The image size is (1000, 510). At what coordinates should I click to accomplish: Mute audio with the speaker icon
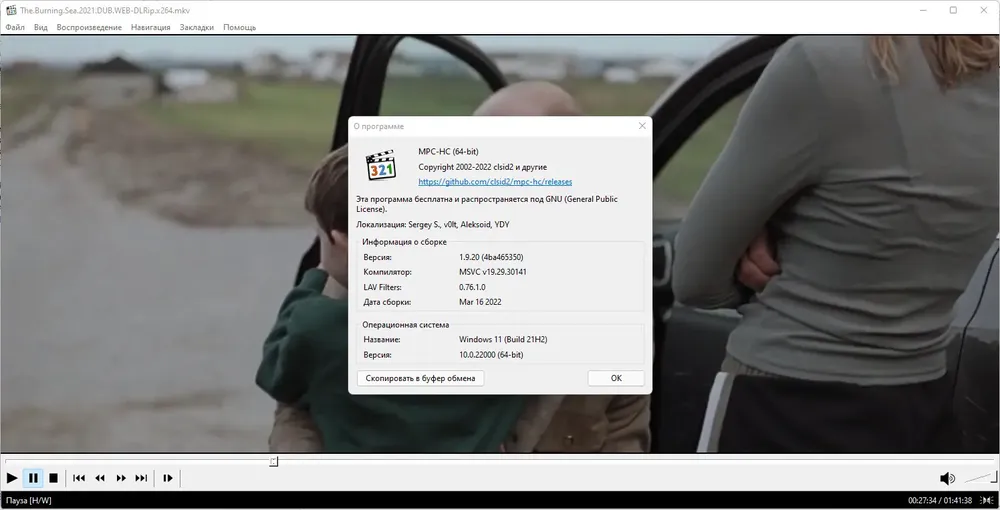coord(947,478)
